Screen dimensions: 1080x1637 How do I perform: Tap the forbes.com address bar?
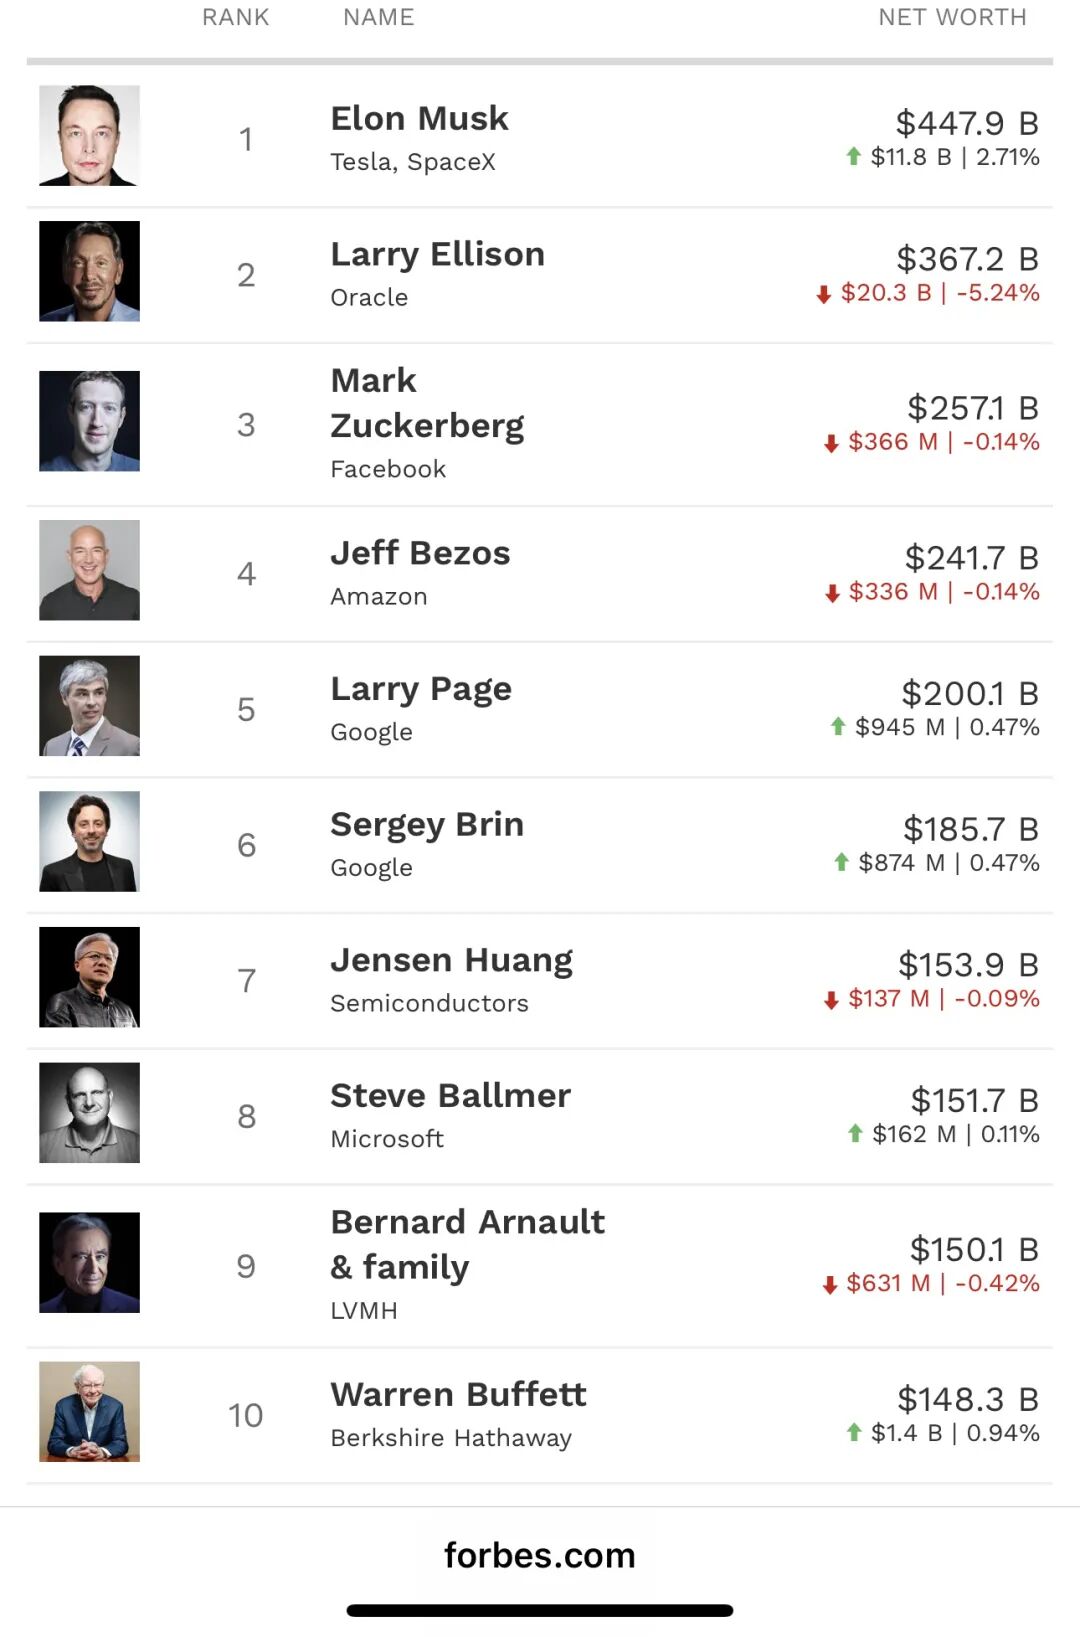point(540,1555)
